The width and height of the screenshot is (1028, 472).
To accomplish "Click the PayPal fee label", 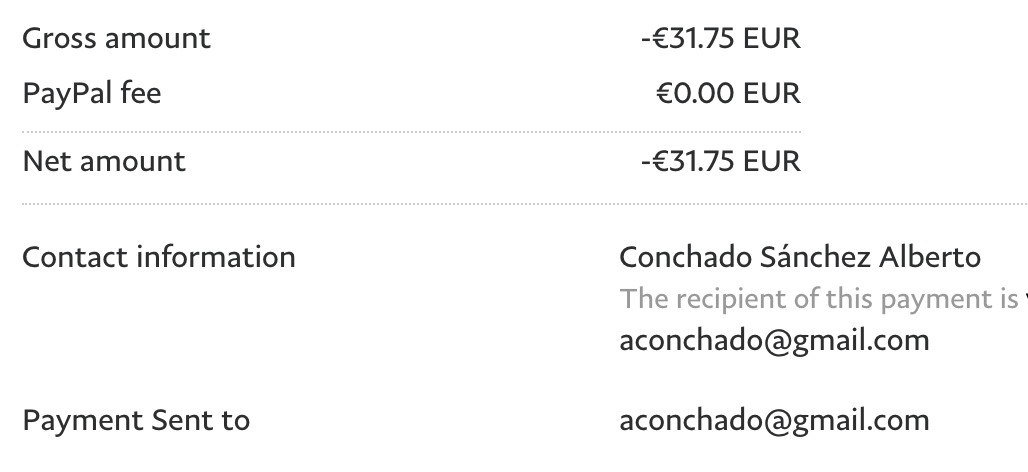I will pos(91,94).
